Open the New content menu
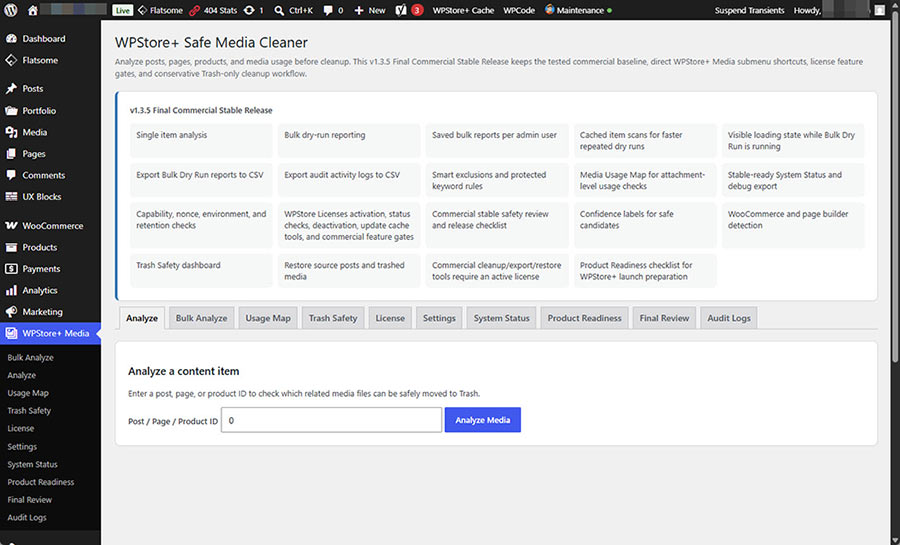Viewport: 900px width, 545px height. point(369,10)
